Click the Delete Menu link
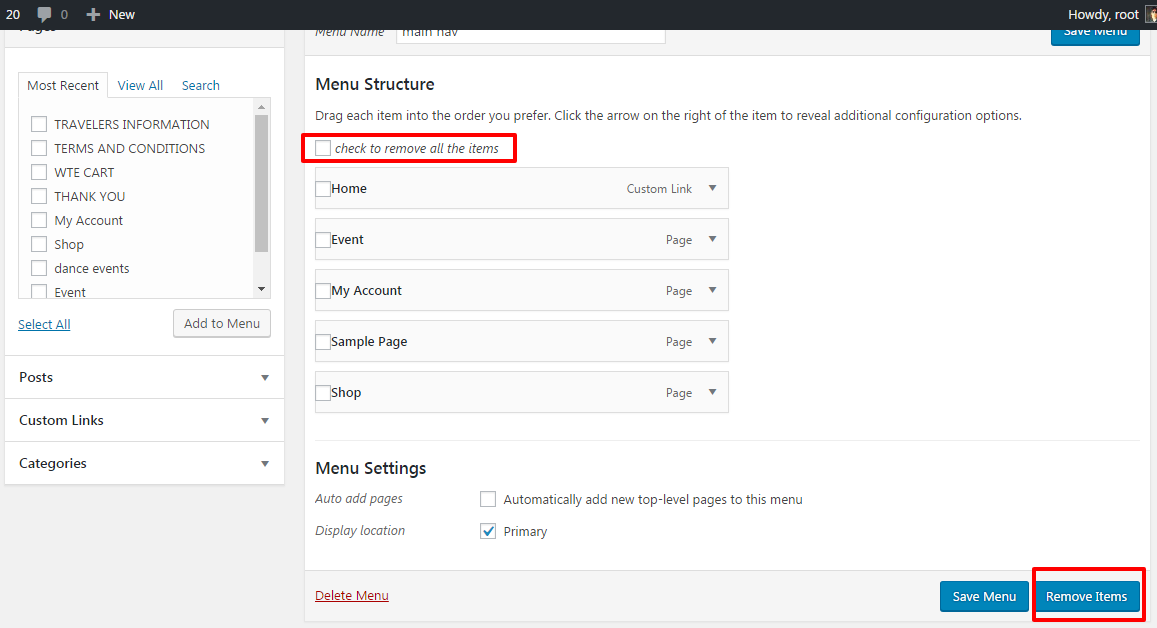1157x628 pixels. tap(352, 596)
